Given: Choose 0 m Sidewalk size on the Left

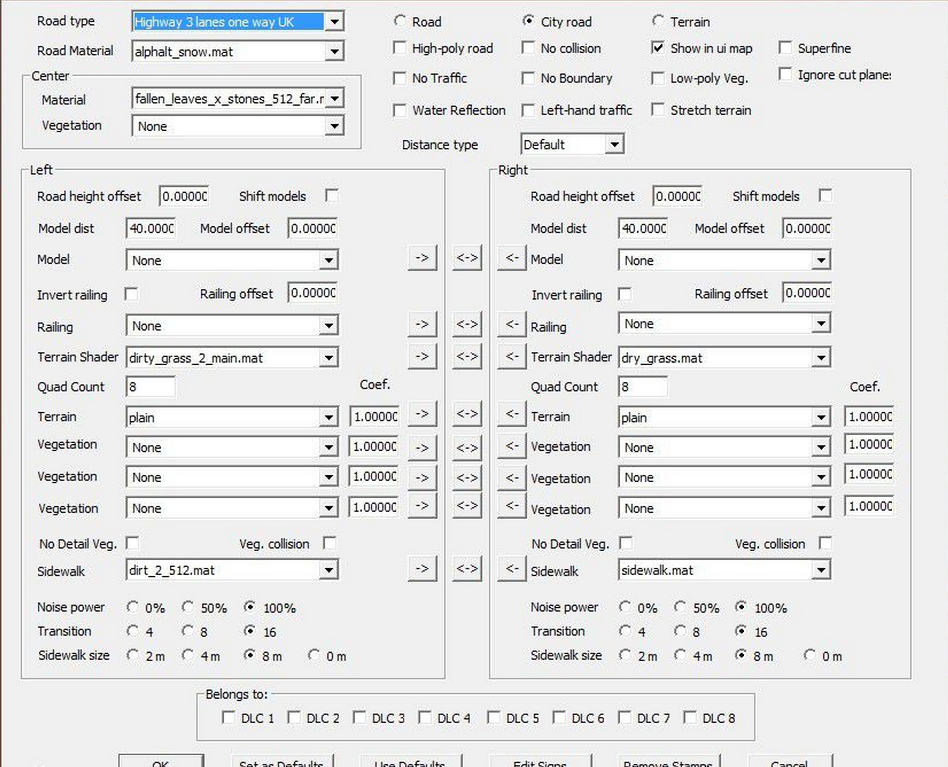Looking at the screenshot, I should [x=314, y=655].
